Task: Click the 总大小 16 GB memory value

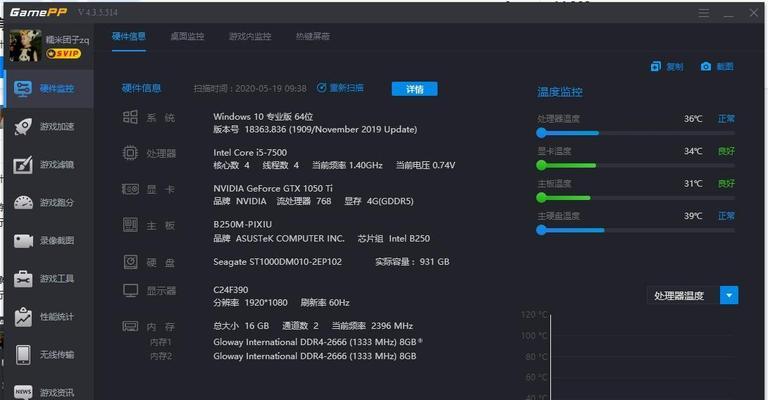Action: (241, 326)
